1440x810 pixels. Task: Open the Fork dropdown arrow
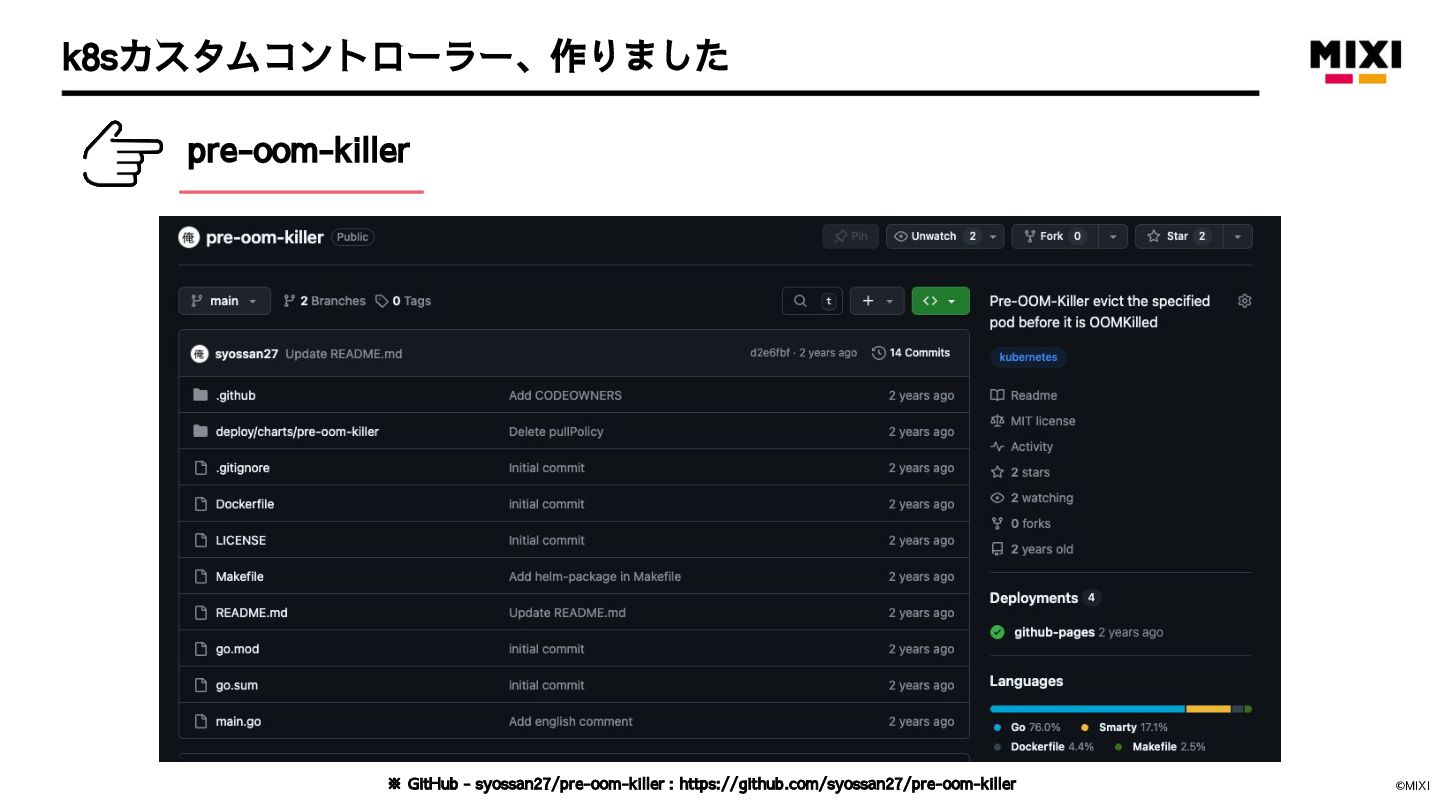(x=1113, y=236)
